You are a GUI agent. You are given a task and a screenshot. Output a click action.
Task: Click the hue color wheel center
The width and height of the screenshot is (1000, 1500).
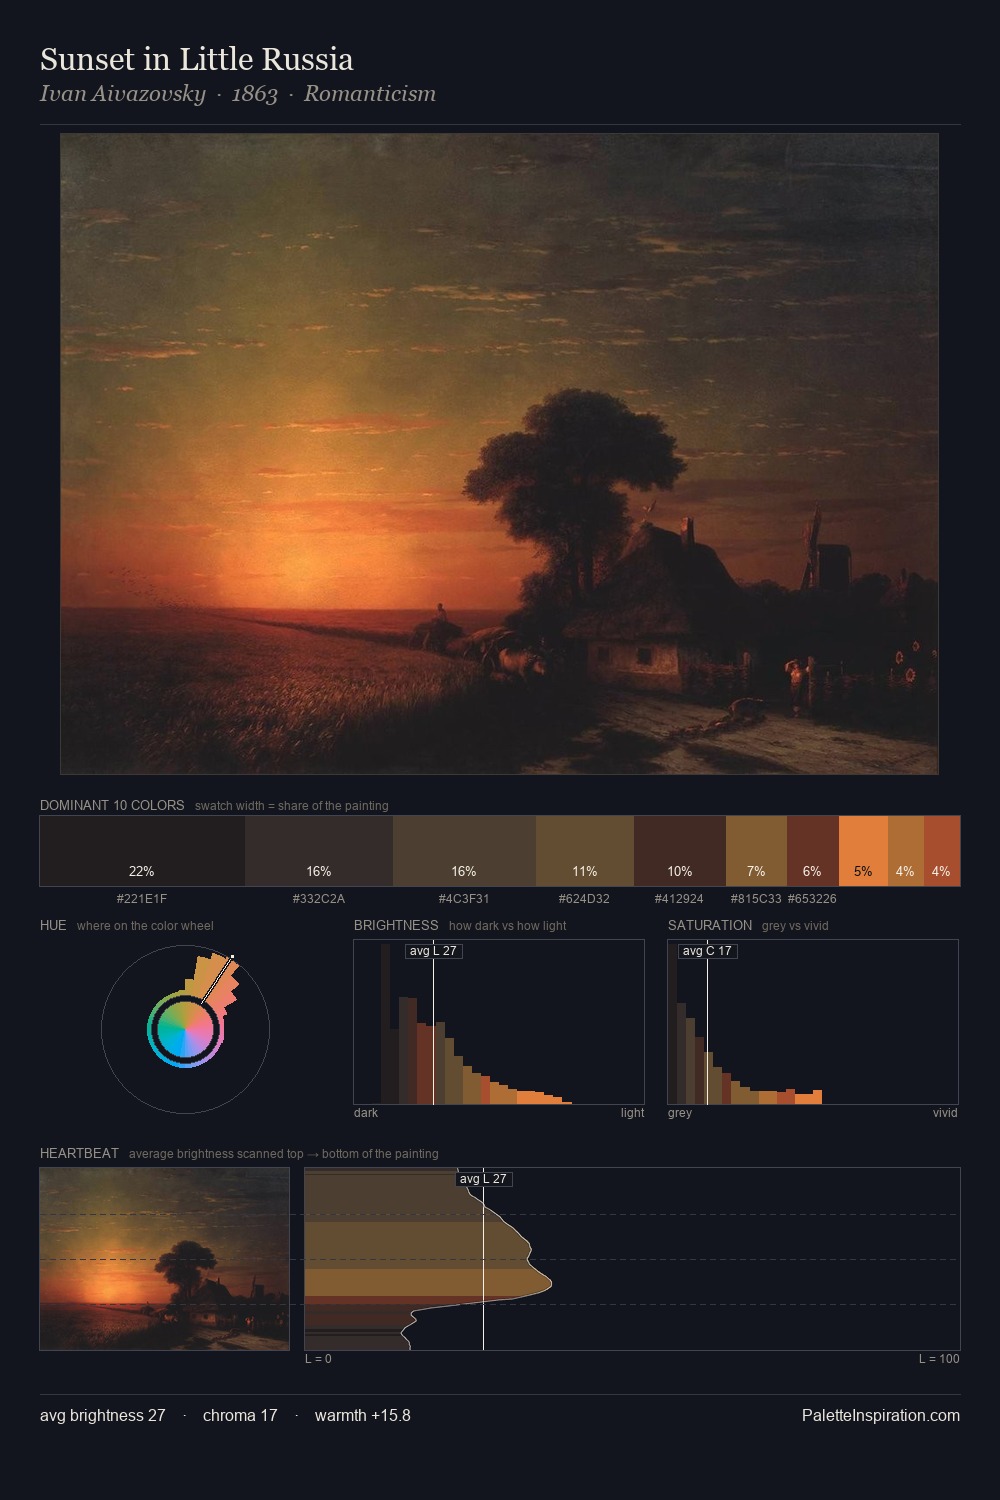pyautogui.click(x=185, y=1029)
